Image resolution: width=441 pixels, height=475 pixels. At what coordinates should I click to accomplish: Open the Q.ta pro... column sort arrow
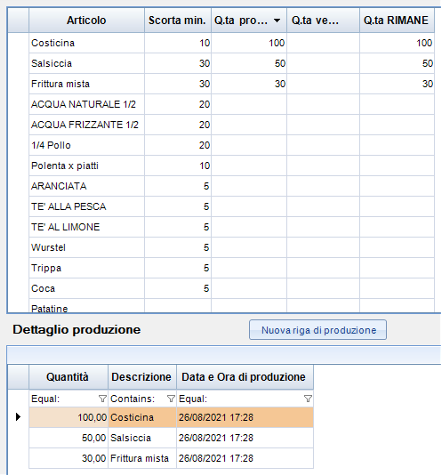tap(277, 21)
